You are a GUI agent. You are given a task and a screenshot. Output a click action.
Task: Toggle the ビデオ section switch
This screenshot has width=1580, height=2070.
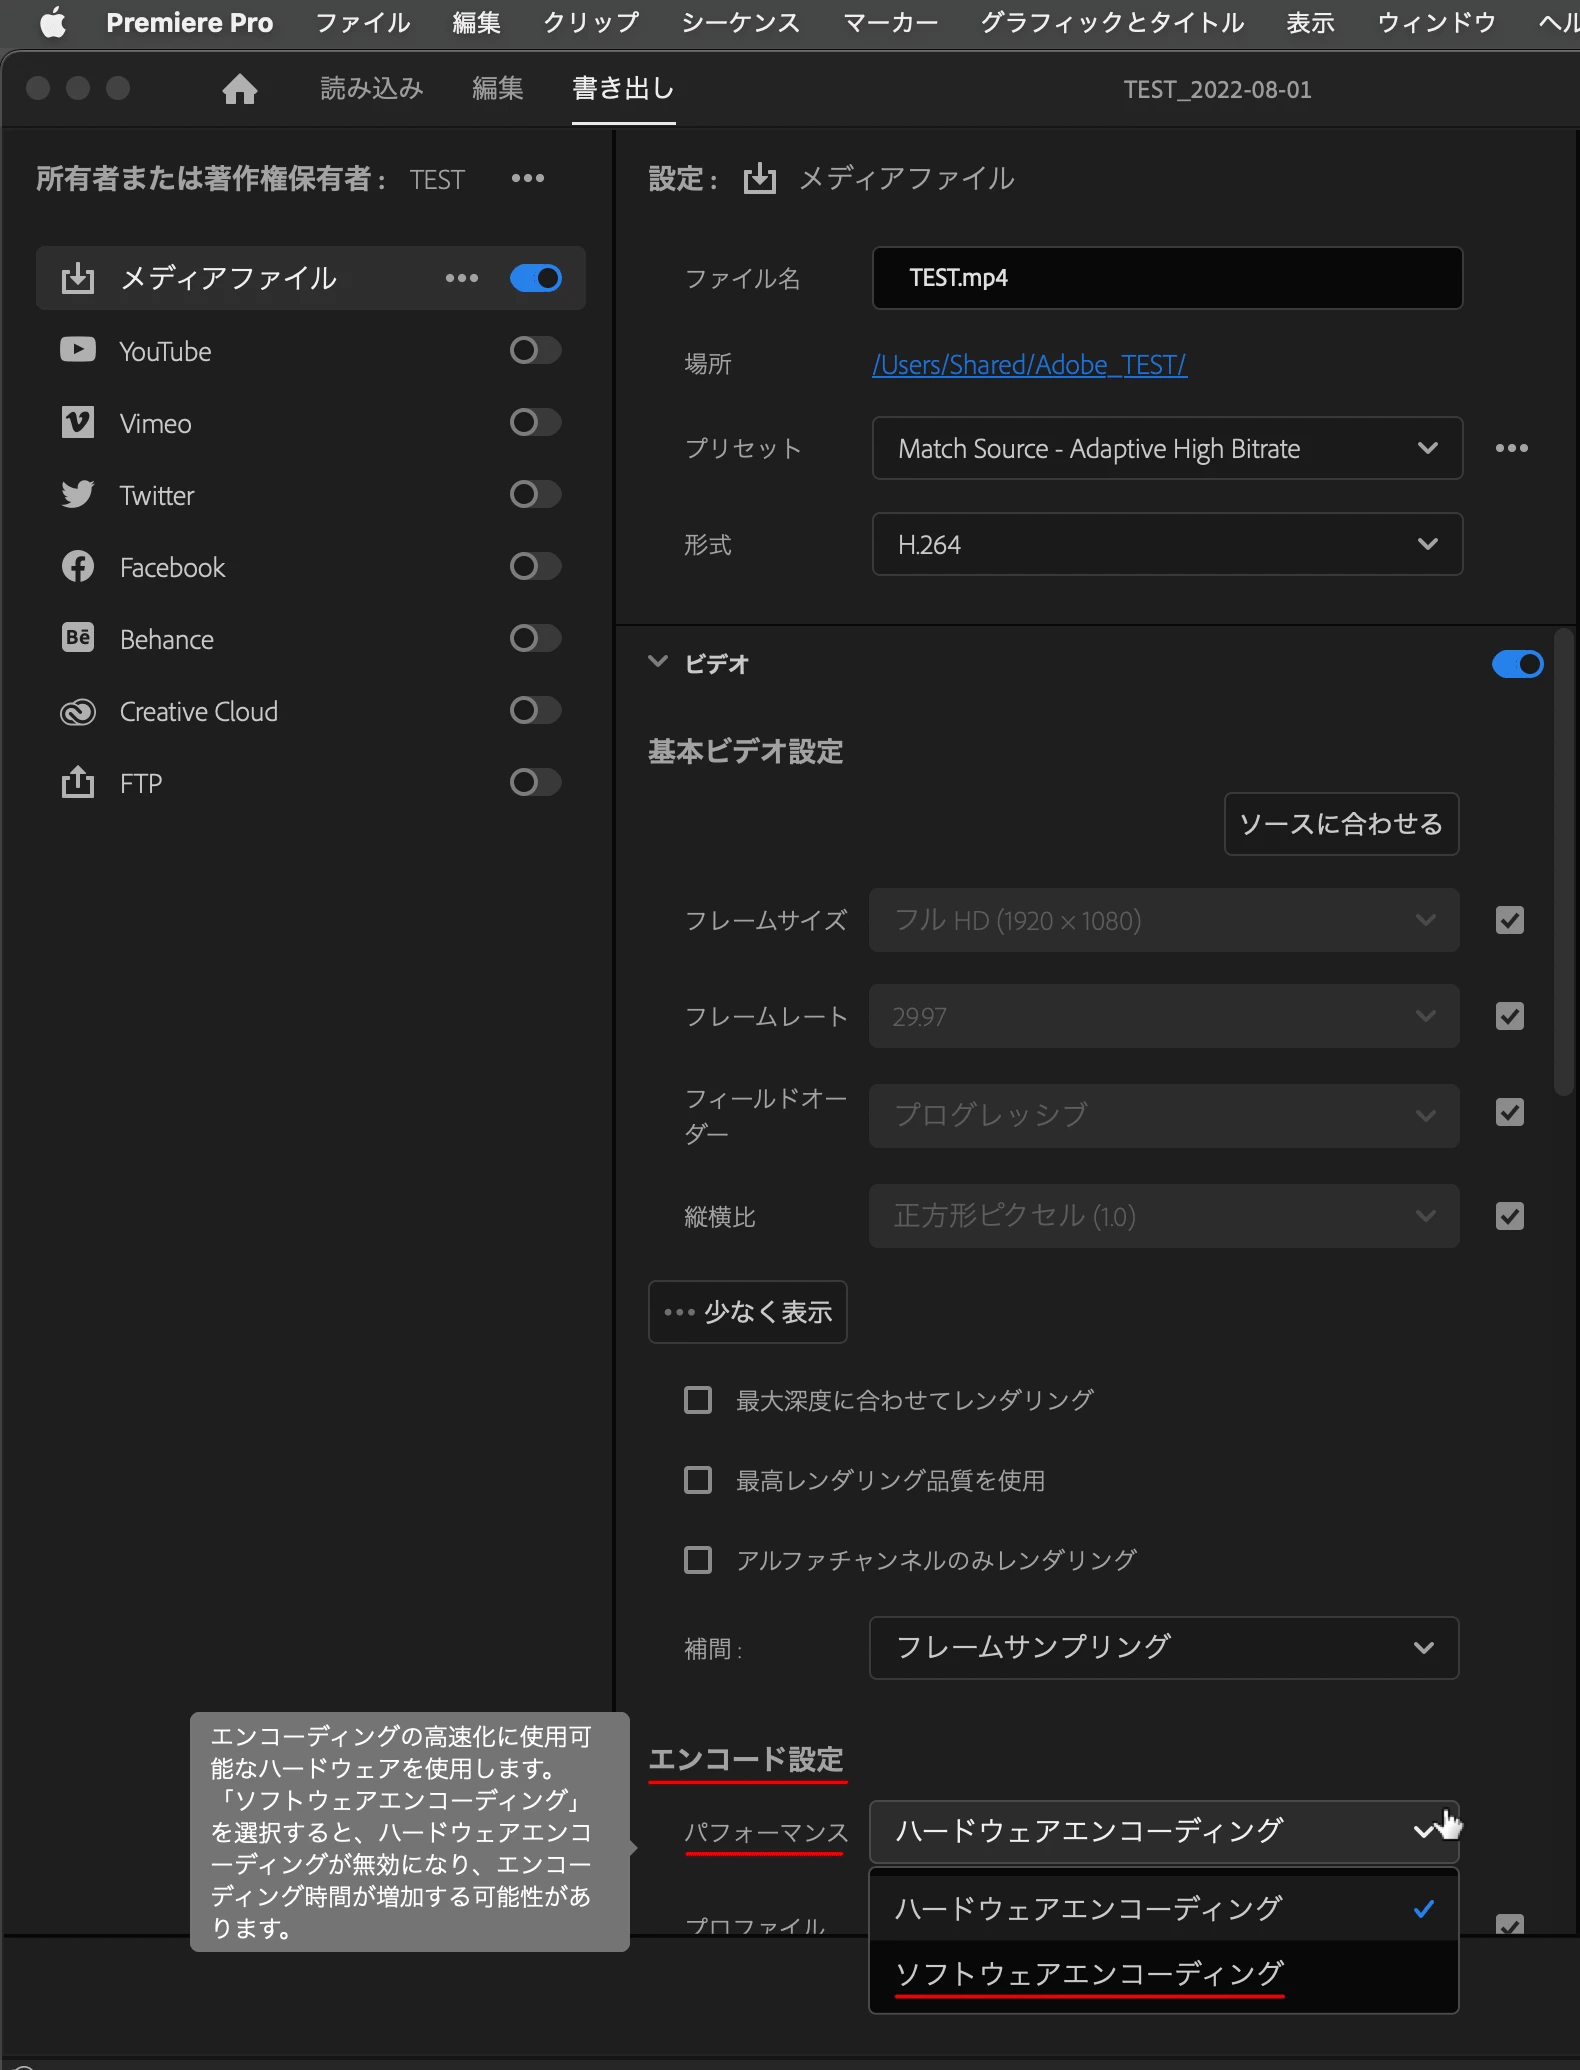tap(1518, 664)
